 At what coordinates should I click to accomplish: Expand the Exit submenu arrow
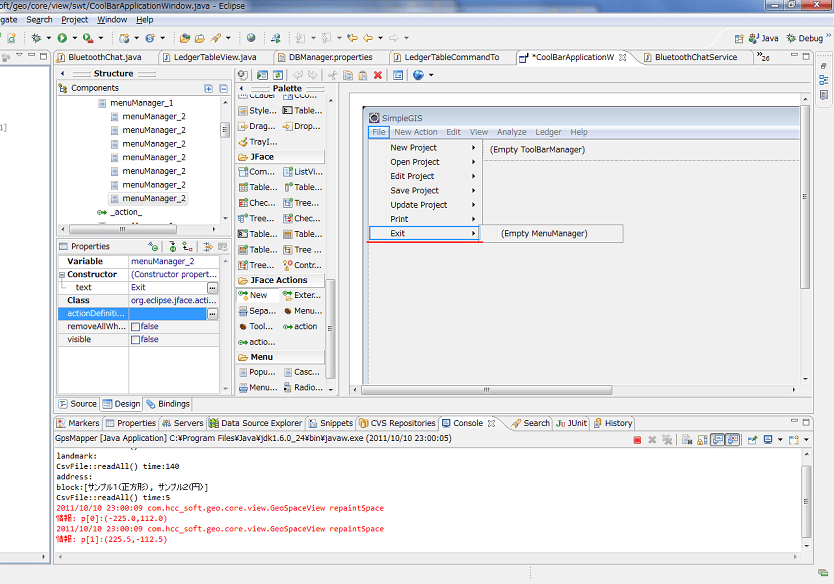(x=473, y=233)
